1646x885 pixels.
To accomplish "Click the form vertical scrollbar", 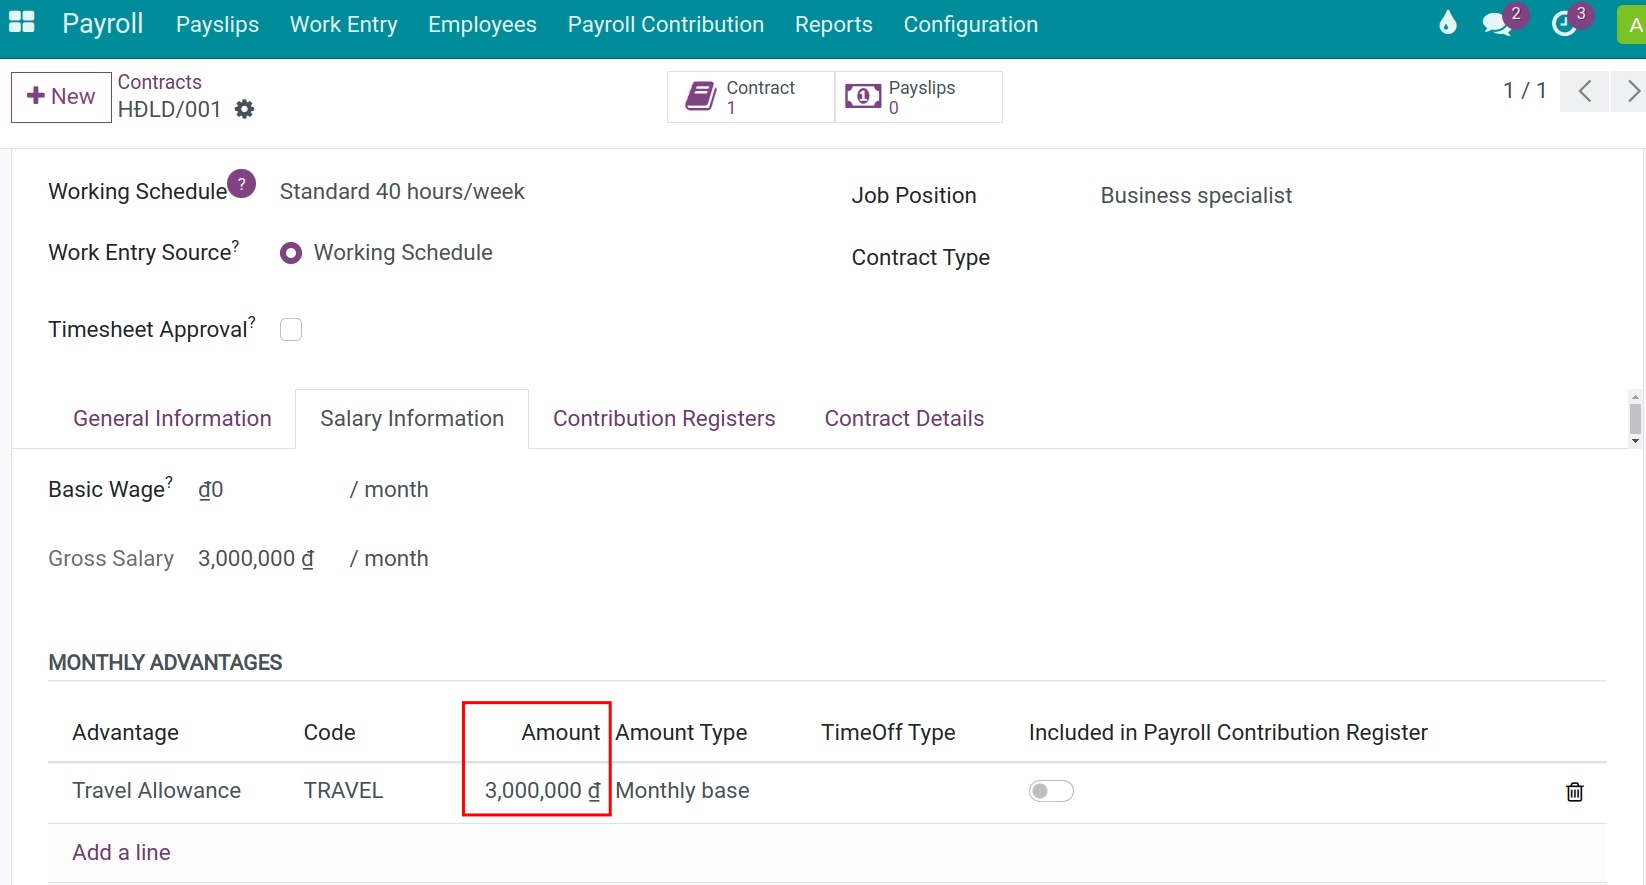I will click(1635, 418).
